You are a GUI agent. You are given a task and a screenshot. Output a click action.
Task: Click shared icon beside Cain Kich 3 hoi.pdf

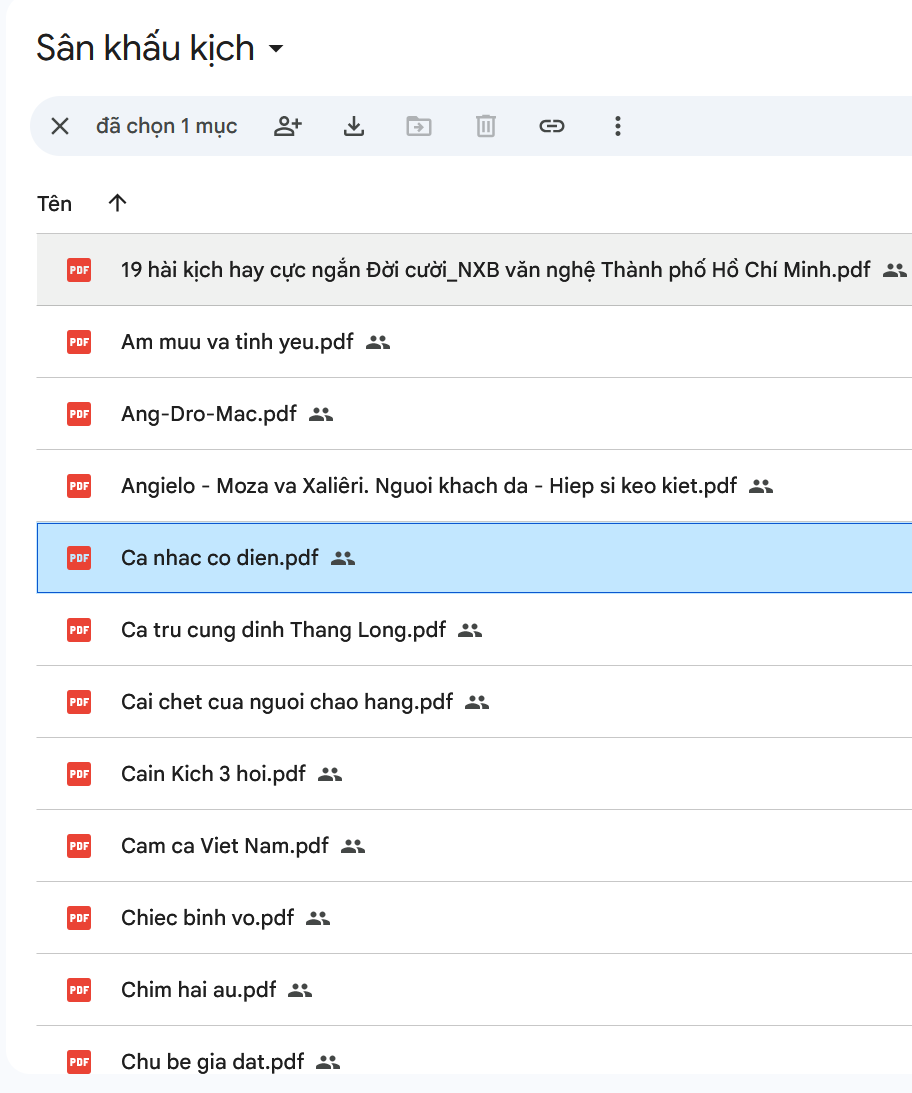330,774
